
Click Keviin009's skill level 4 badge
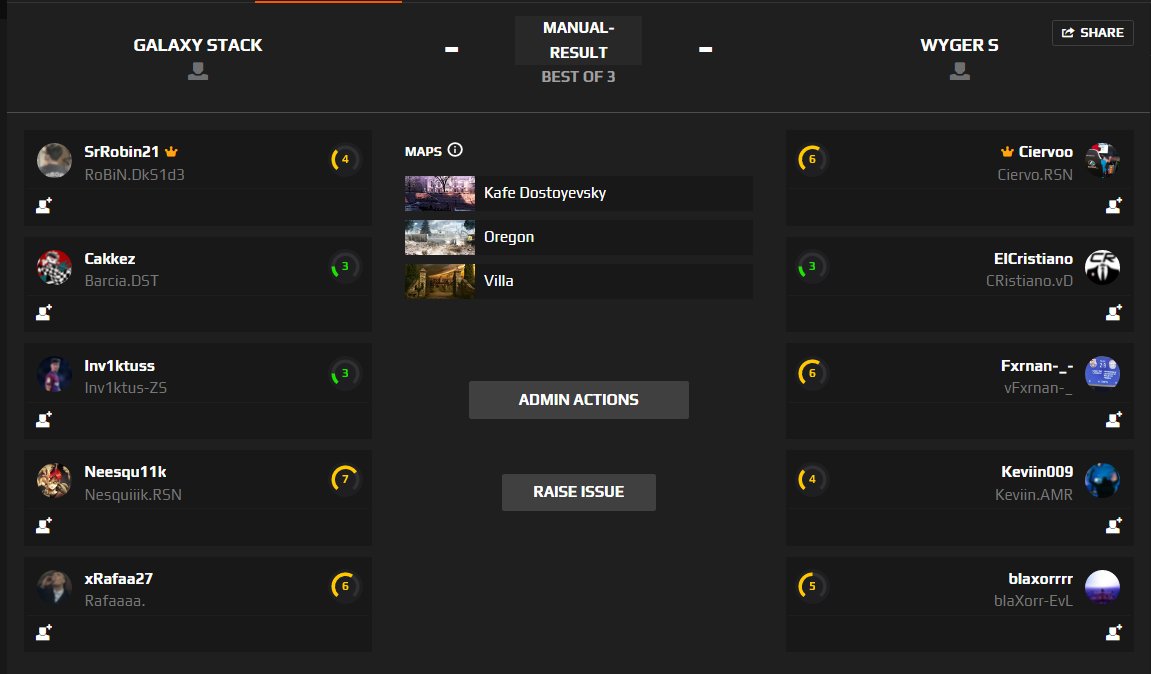[812, 479]
